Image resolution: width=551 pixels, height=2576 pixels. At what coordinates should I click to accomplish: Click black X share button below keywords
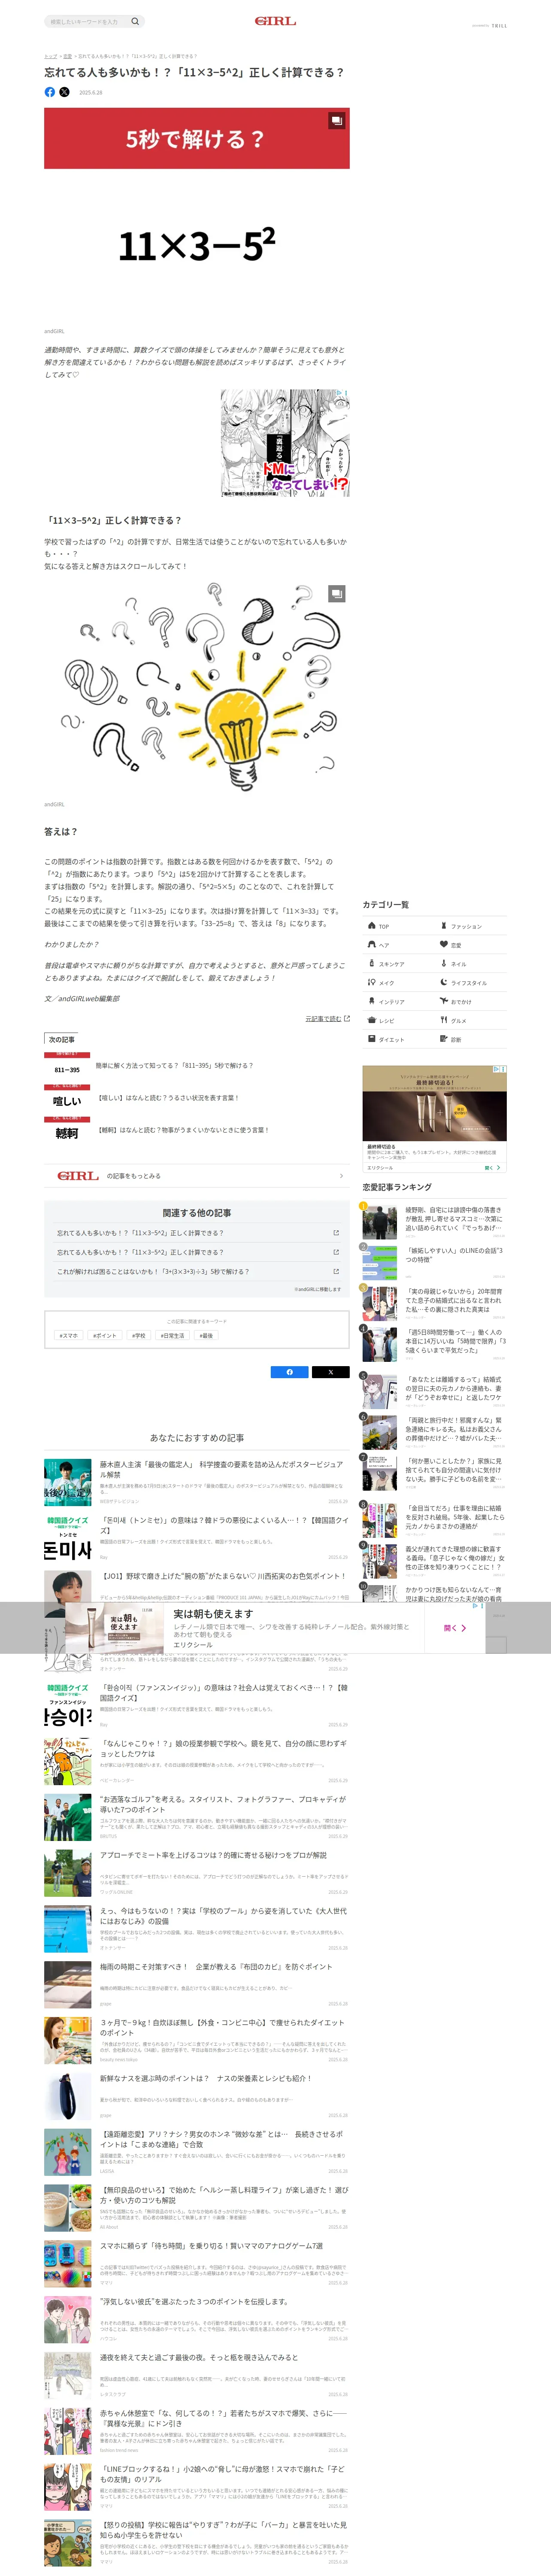pos(330,1372)
